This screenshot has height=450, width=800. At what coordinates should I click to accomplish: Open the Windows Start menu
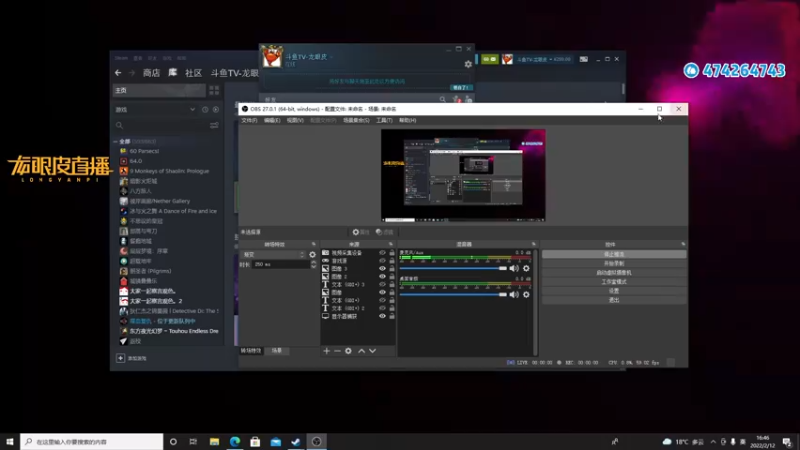(x=10, y=441)
